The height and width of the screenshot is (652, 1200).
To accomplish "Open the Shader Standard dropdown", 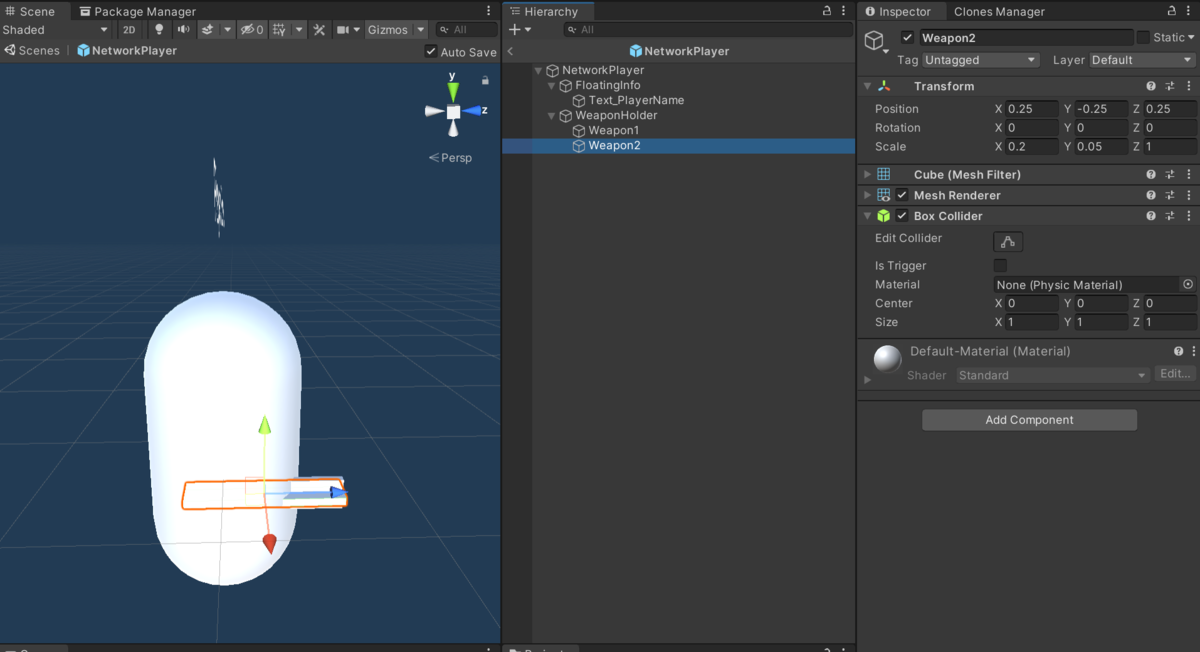I will pos(1052,375).
